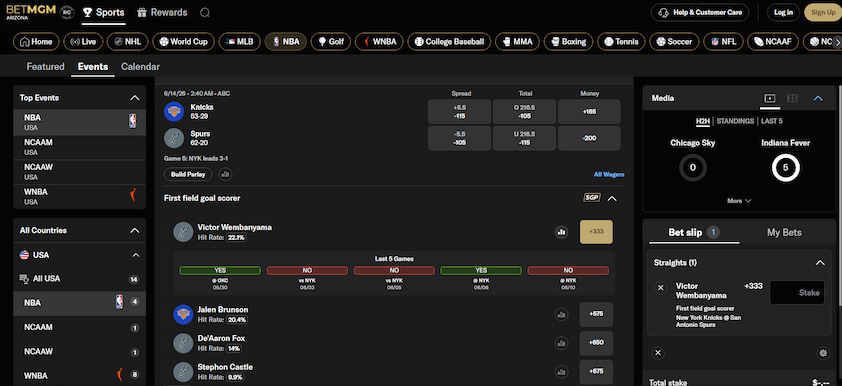Select Jalen Brunson +575 odds
This screenshot has width=842, height=386.
pyautogui.click(x=596, y=314)
